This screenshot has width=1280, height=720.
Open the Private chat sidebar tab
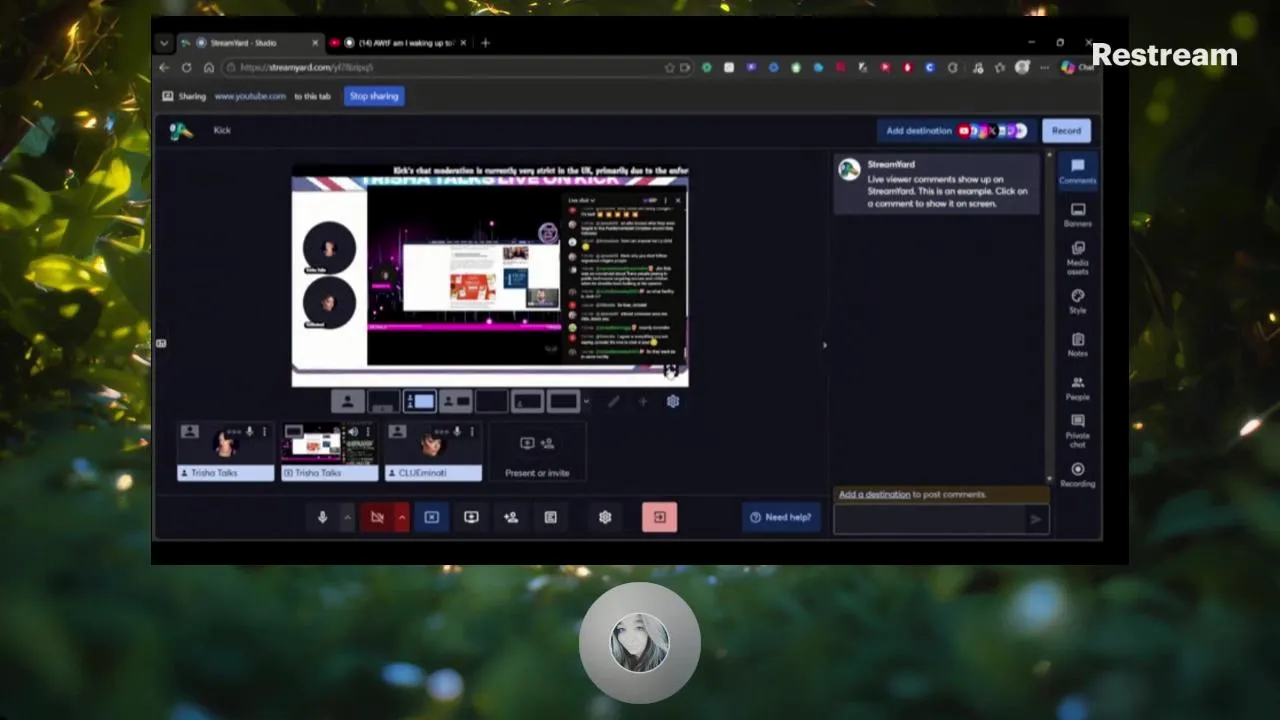[1078, 431]
